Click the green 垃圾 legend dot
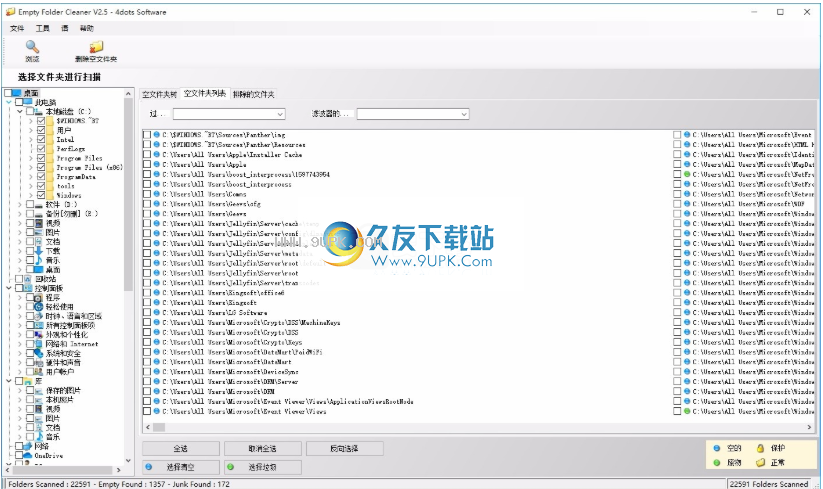This screenshot has height=489, width=823. [716, 462]
